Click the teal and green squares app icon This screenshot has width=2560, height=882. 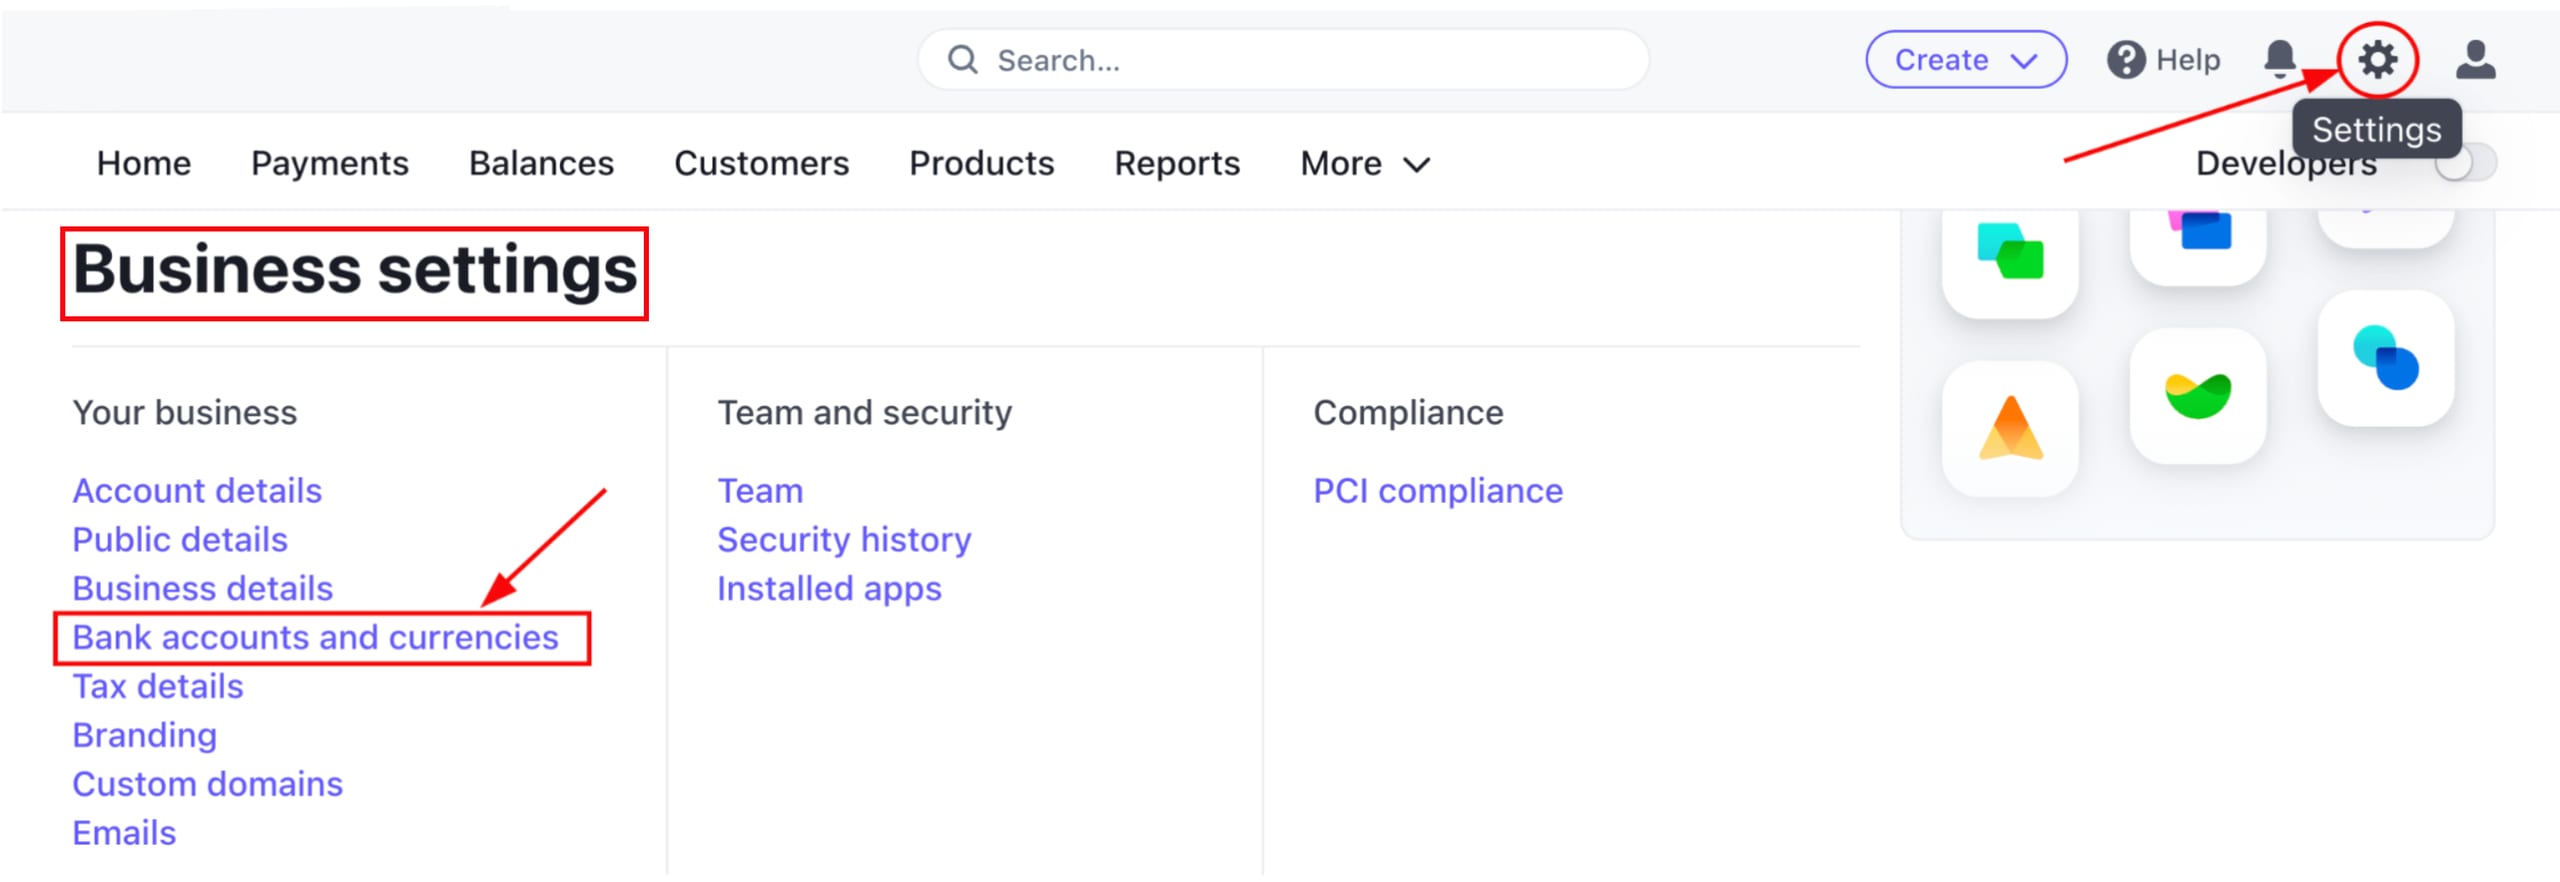coord(2010,252)
